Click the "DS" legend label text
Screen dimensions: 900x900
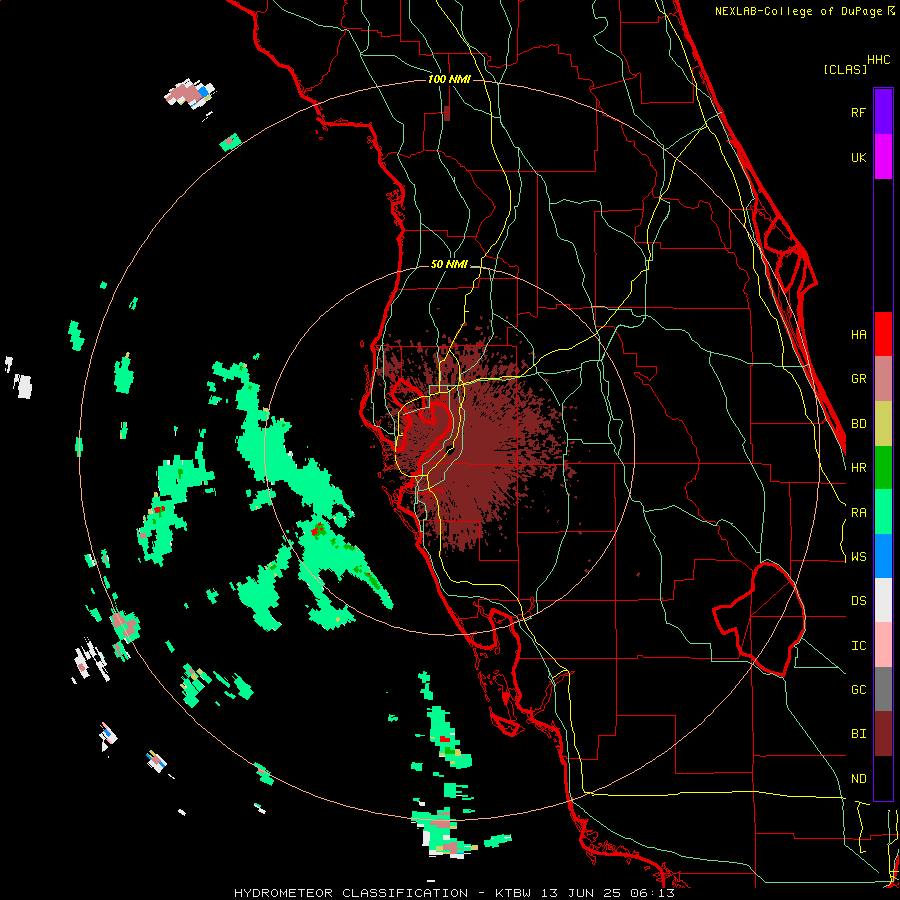click(858, 601)
